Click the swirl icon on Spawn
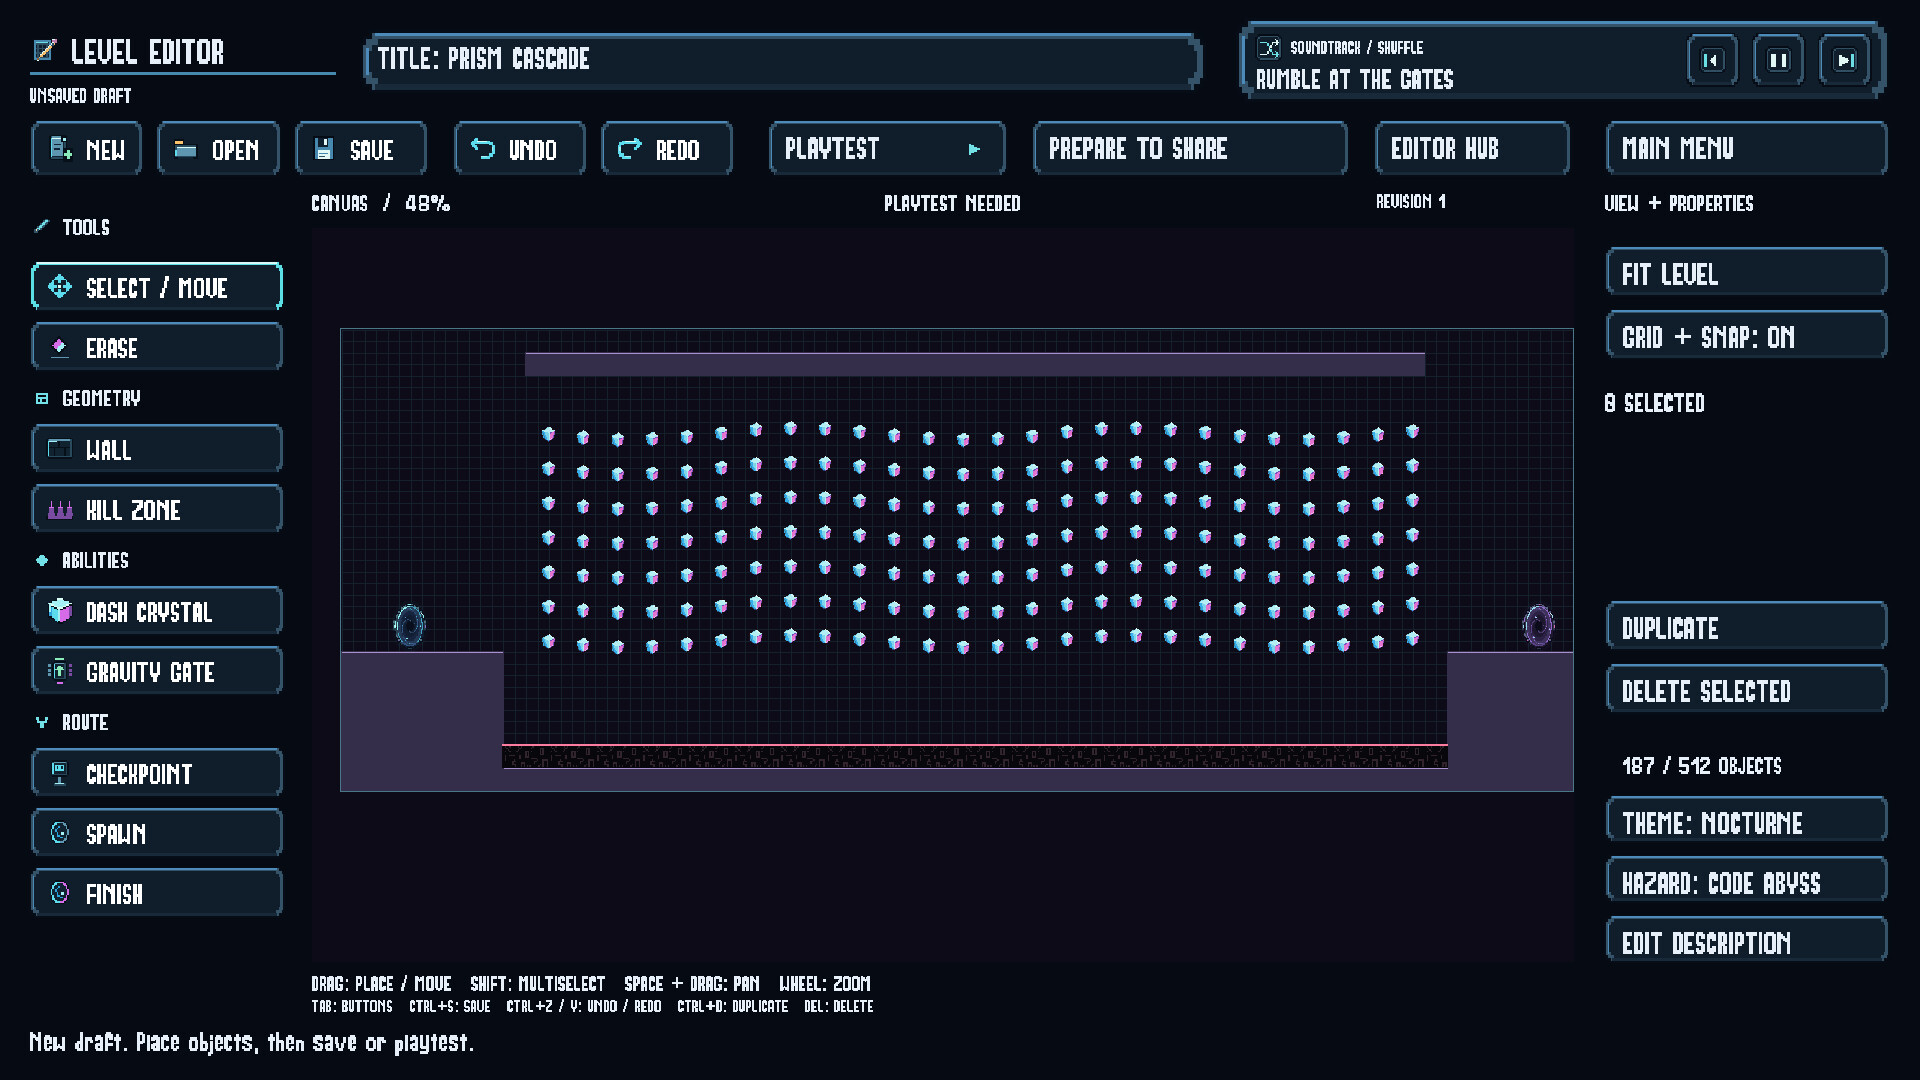Viewport: 1920px width, 1080px height. (x=60, y=832)
